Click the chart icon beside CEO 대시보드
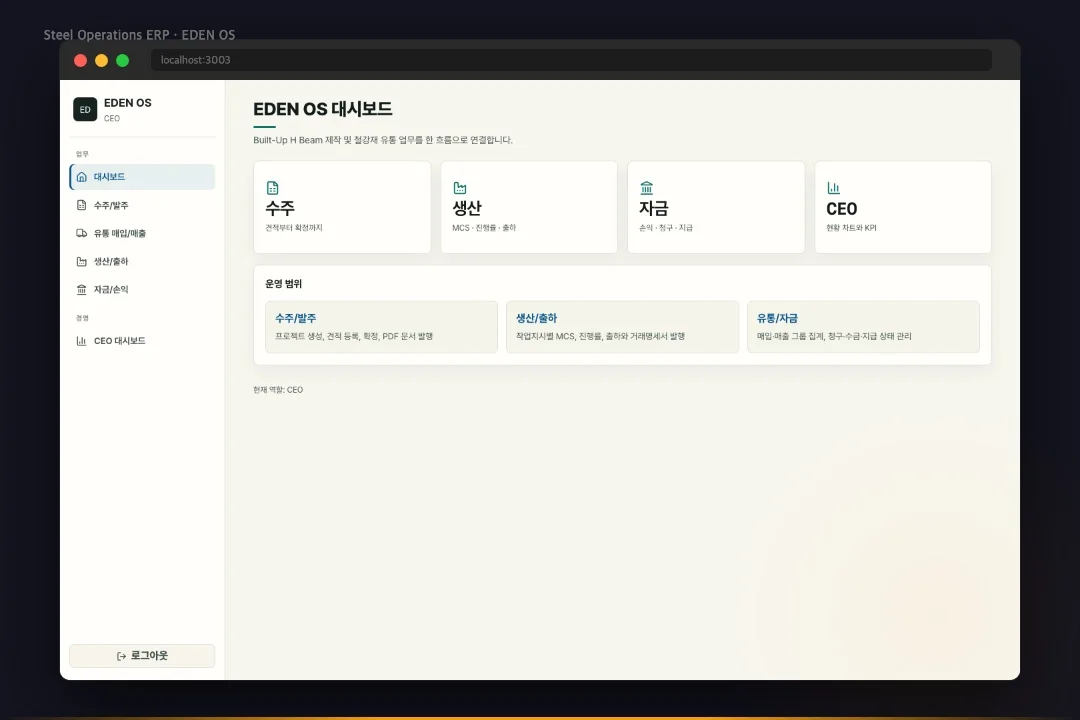 click(81, 341)
